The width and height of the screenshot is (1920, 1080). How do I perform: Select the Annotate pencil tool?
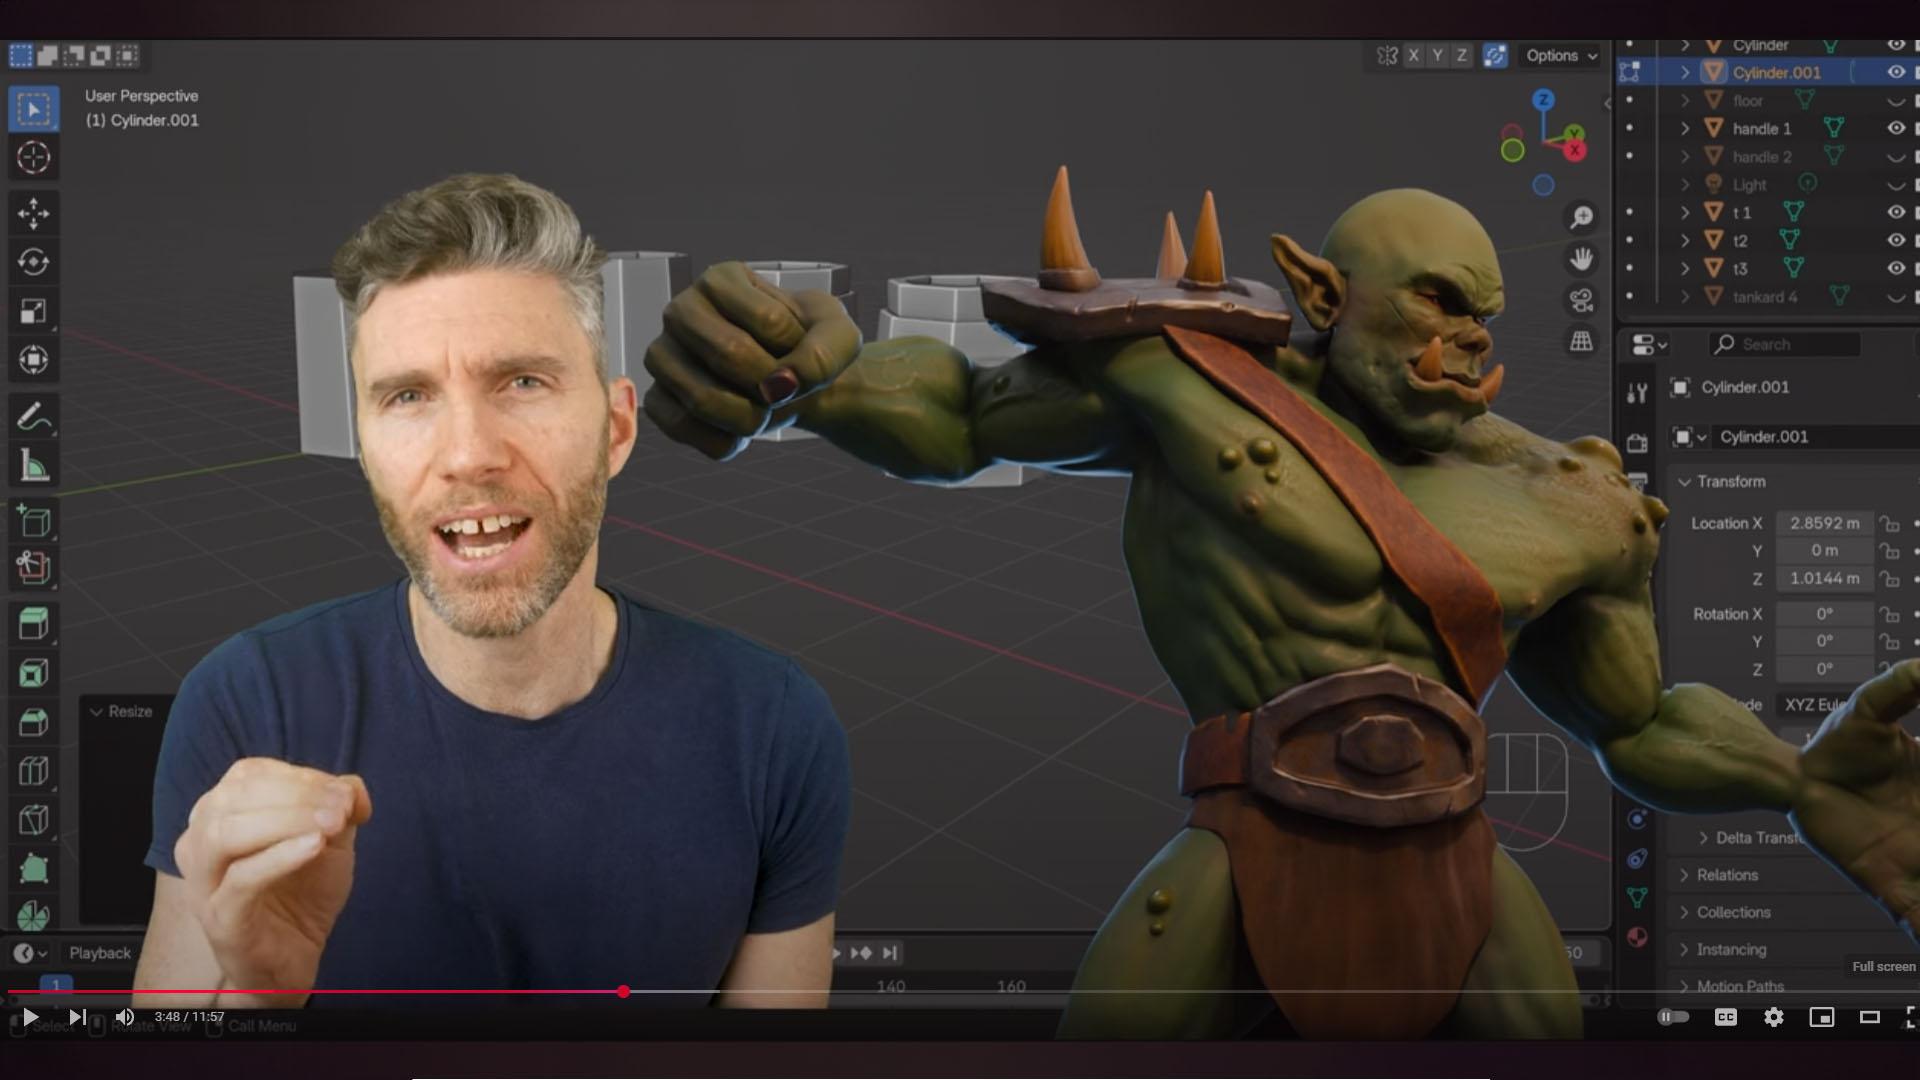(33, 416)
